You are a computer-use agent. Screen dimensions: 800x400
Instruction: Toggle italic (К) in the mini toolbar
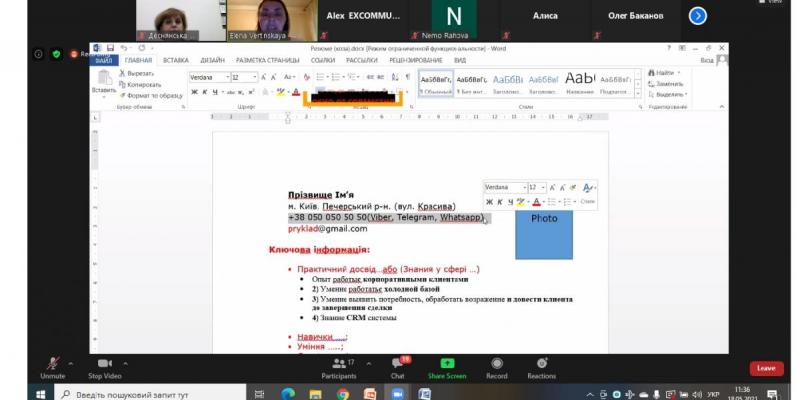(500, 202)
